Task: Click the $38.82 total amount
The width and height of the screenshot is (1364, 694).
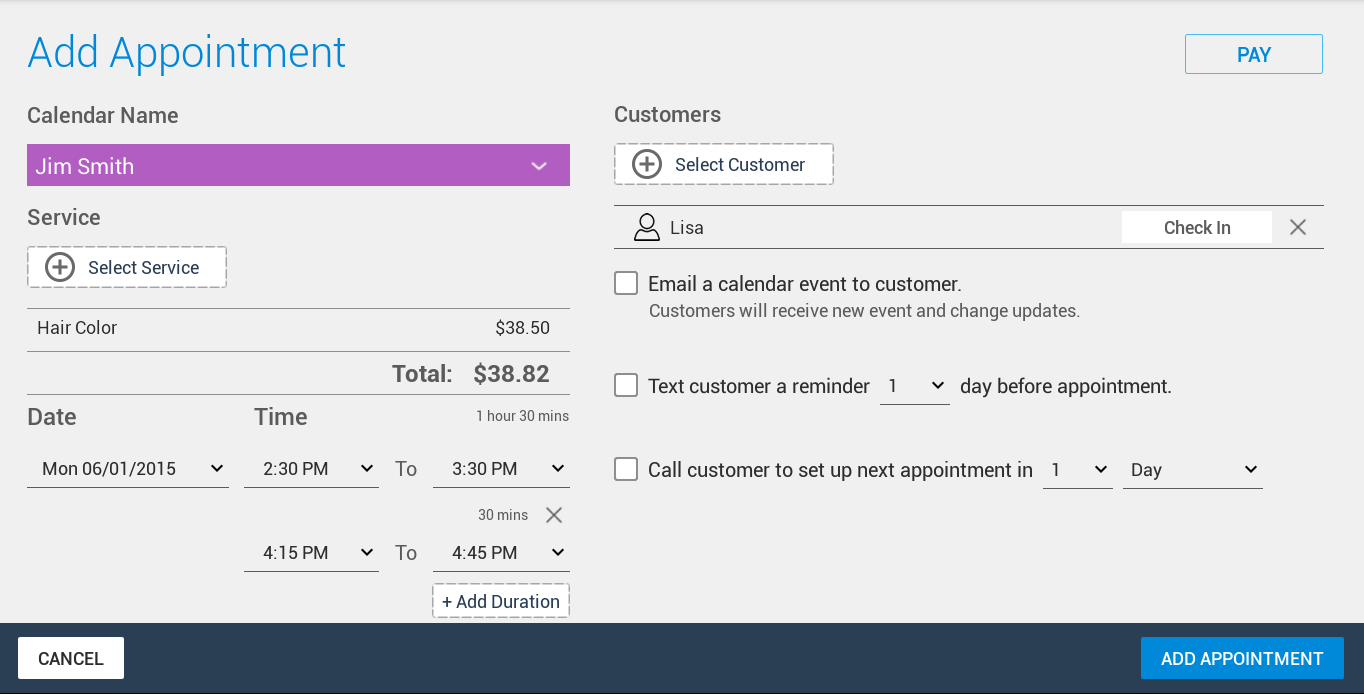Action: 511,374
